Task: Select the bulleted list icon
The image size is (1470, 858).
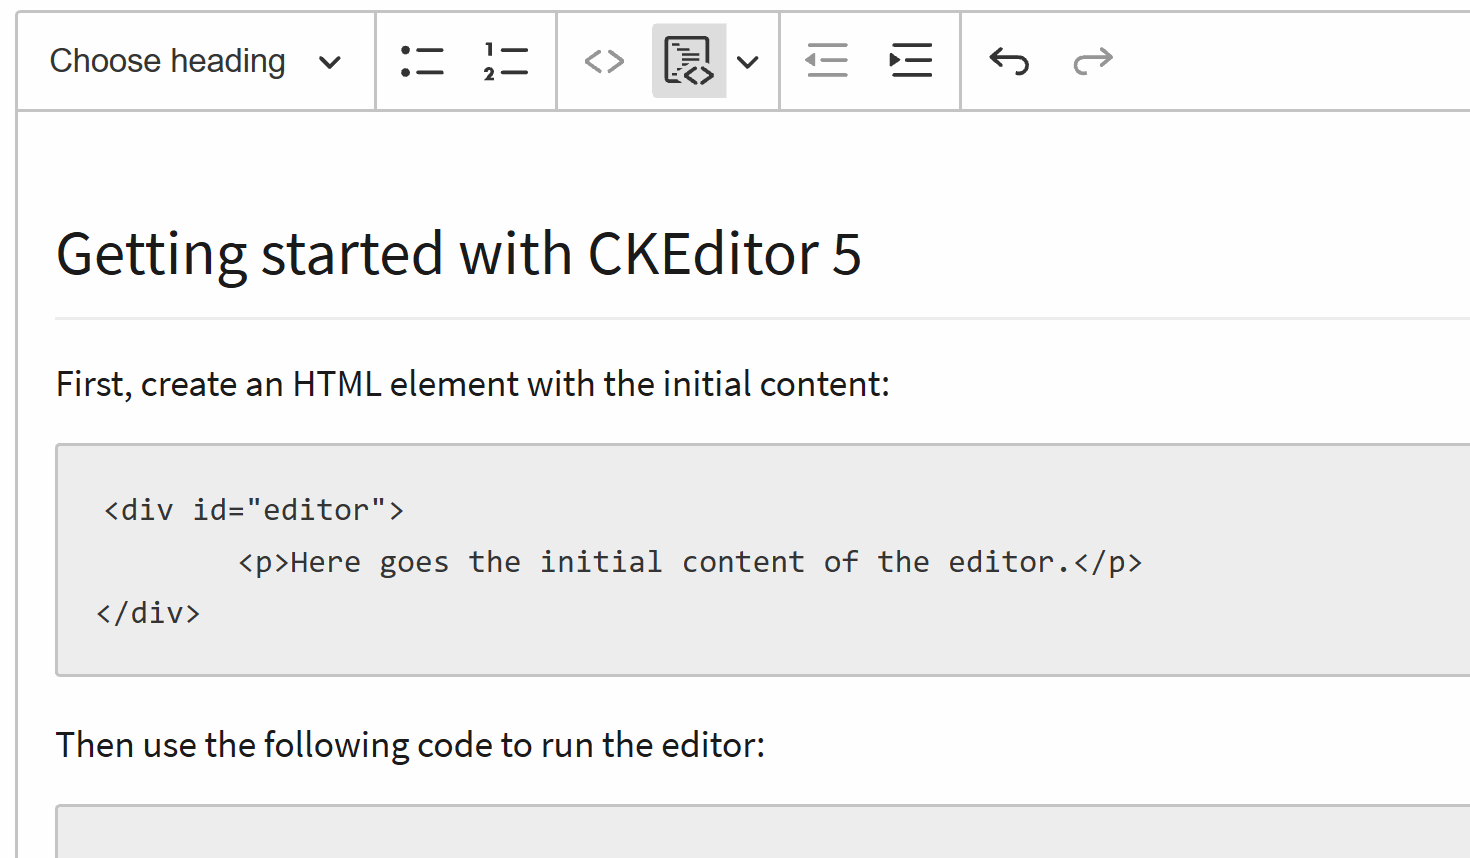Action: pos(422,60)
